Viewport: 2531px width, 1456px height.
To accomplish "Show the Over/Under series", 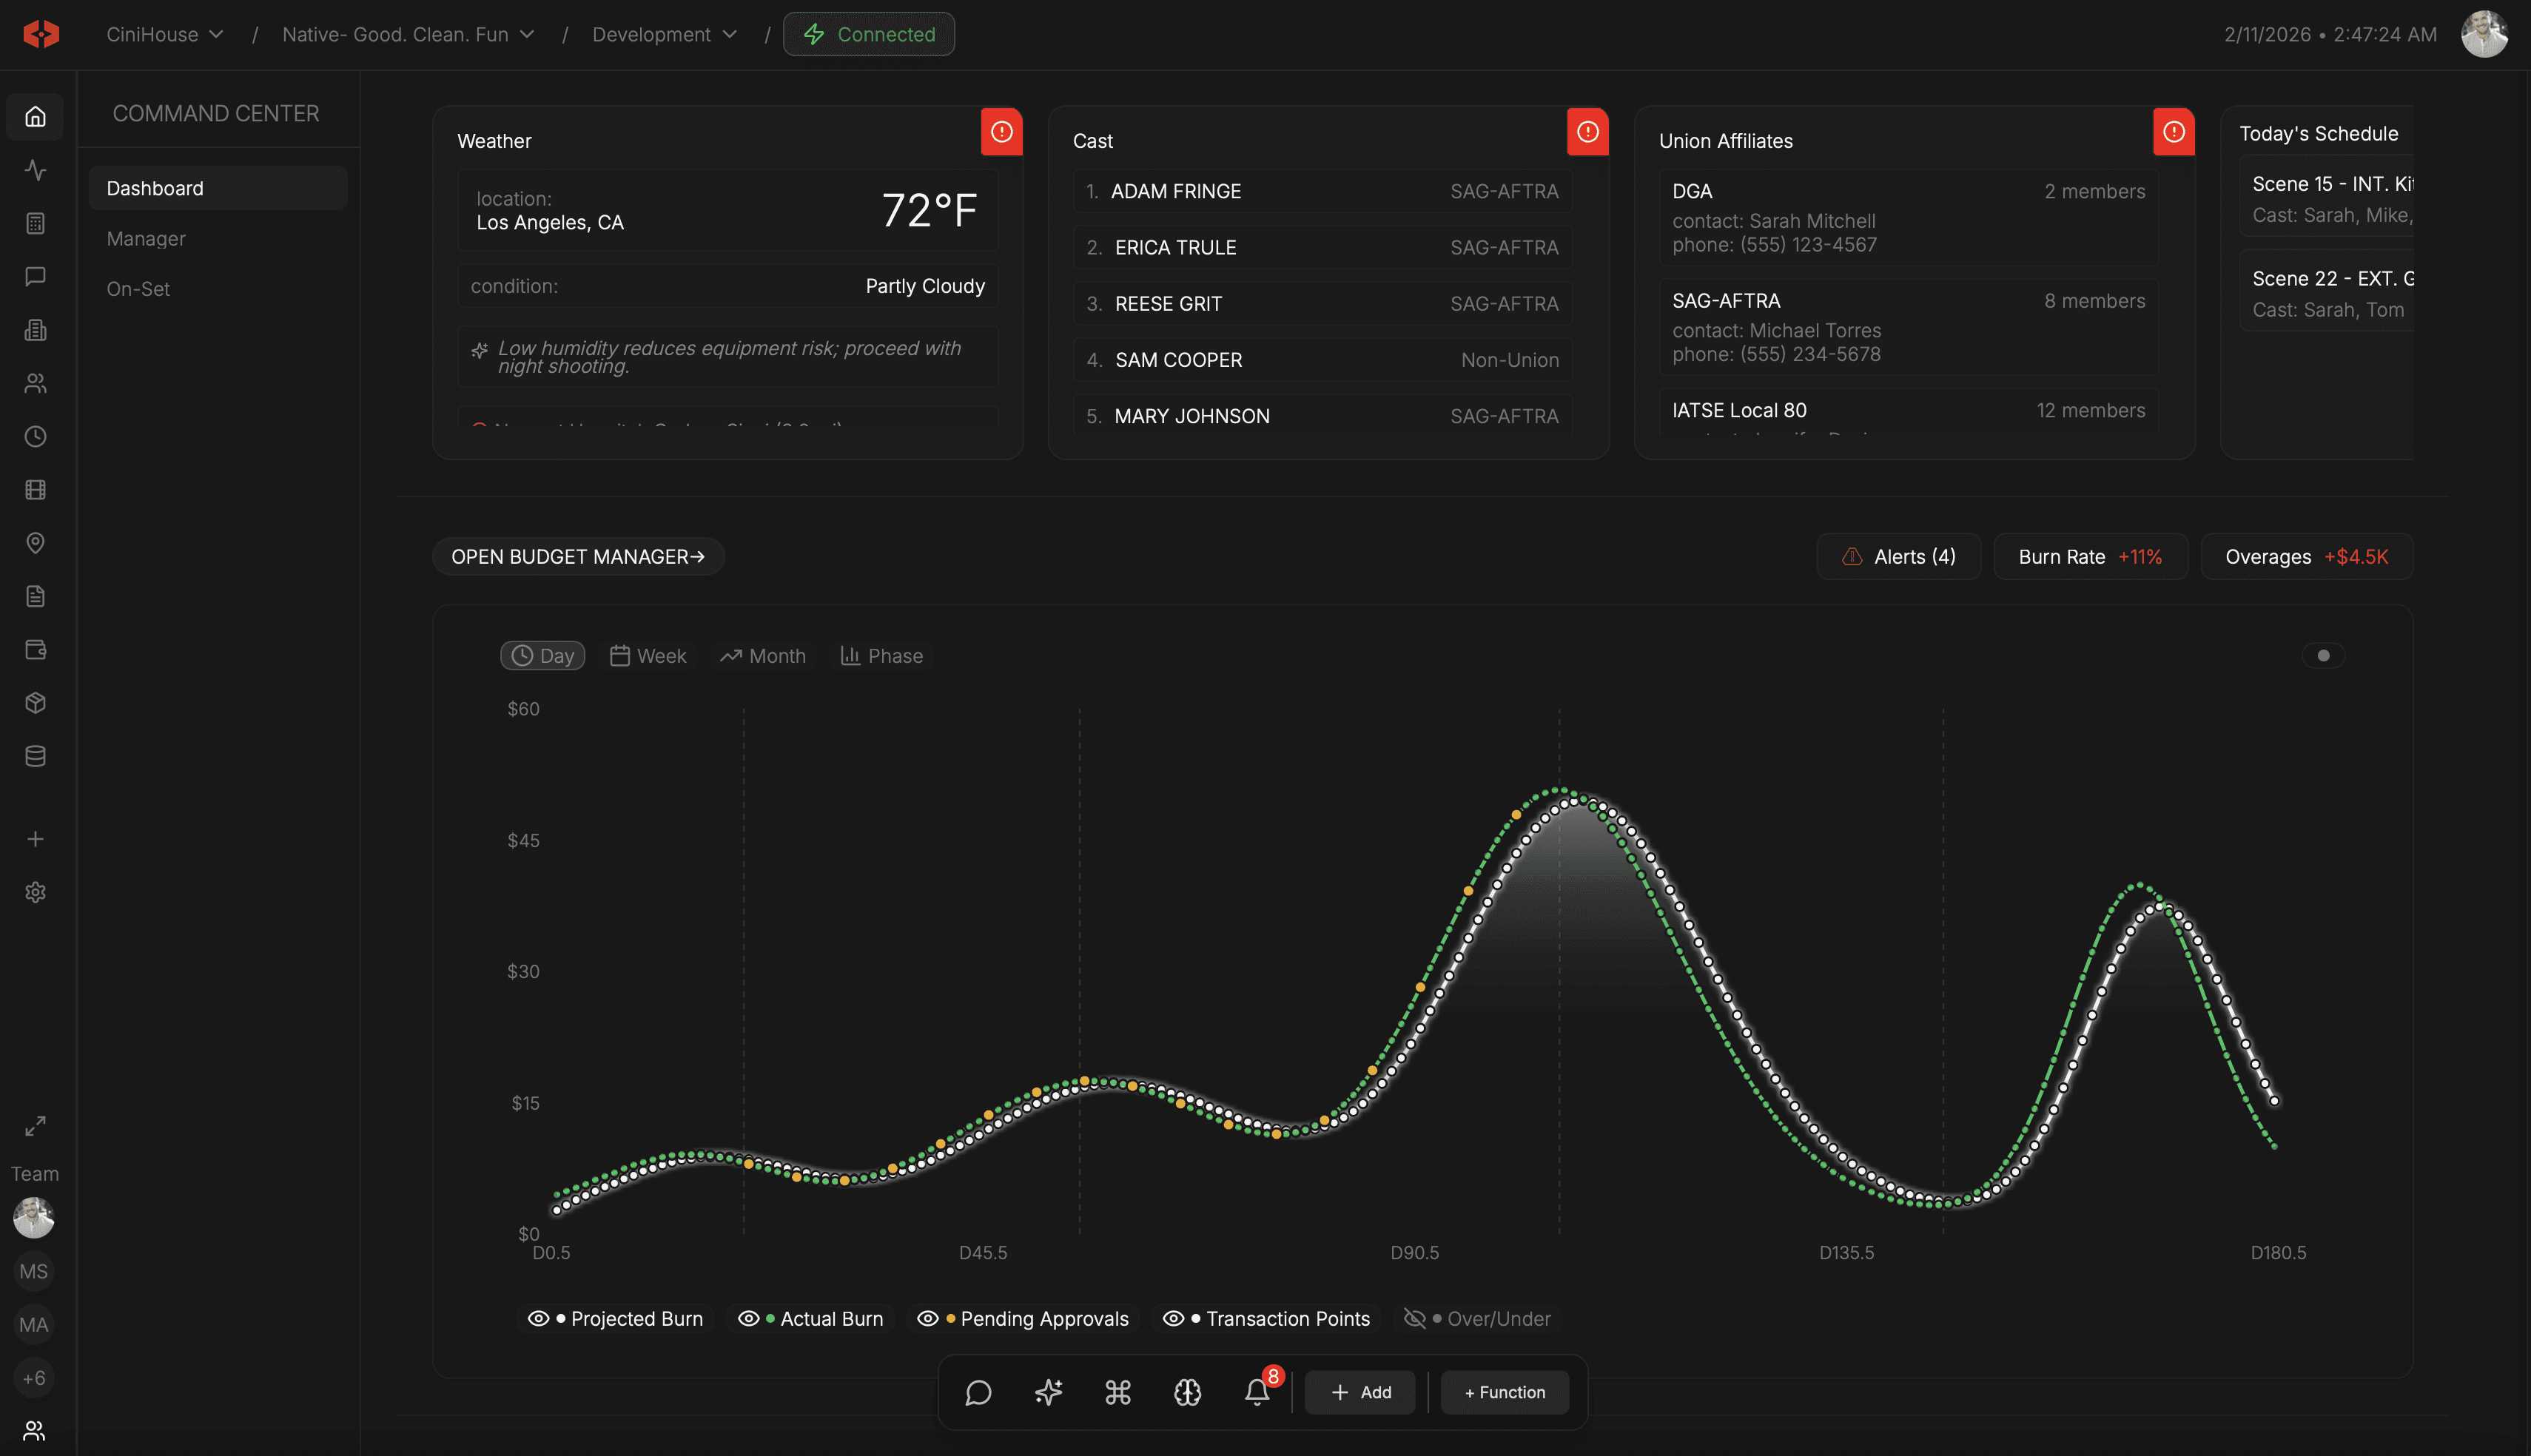I will coord(1414,1318).
